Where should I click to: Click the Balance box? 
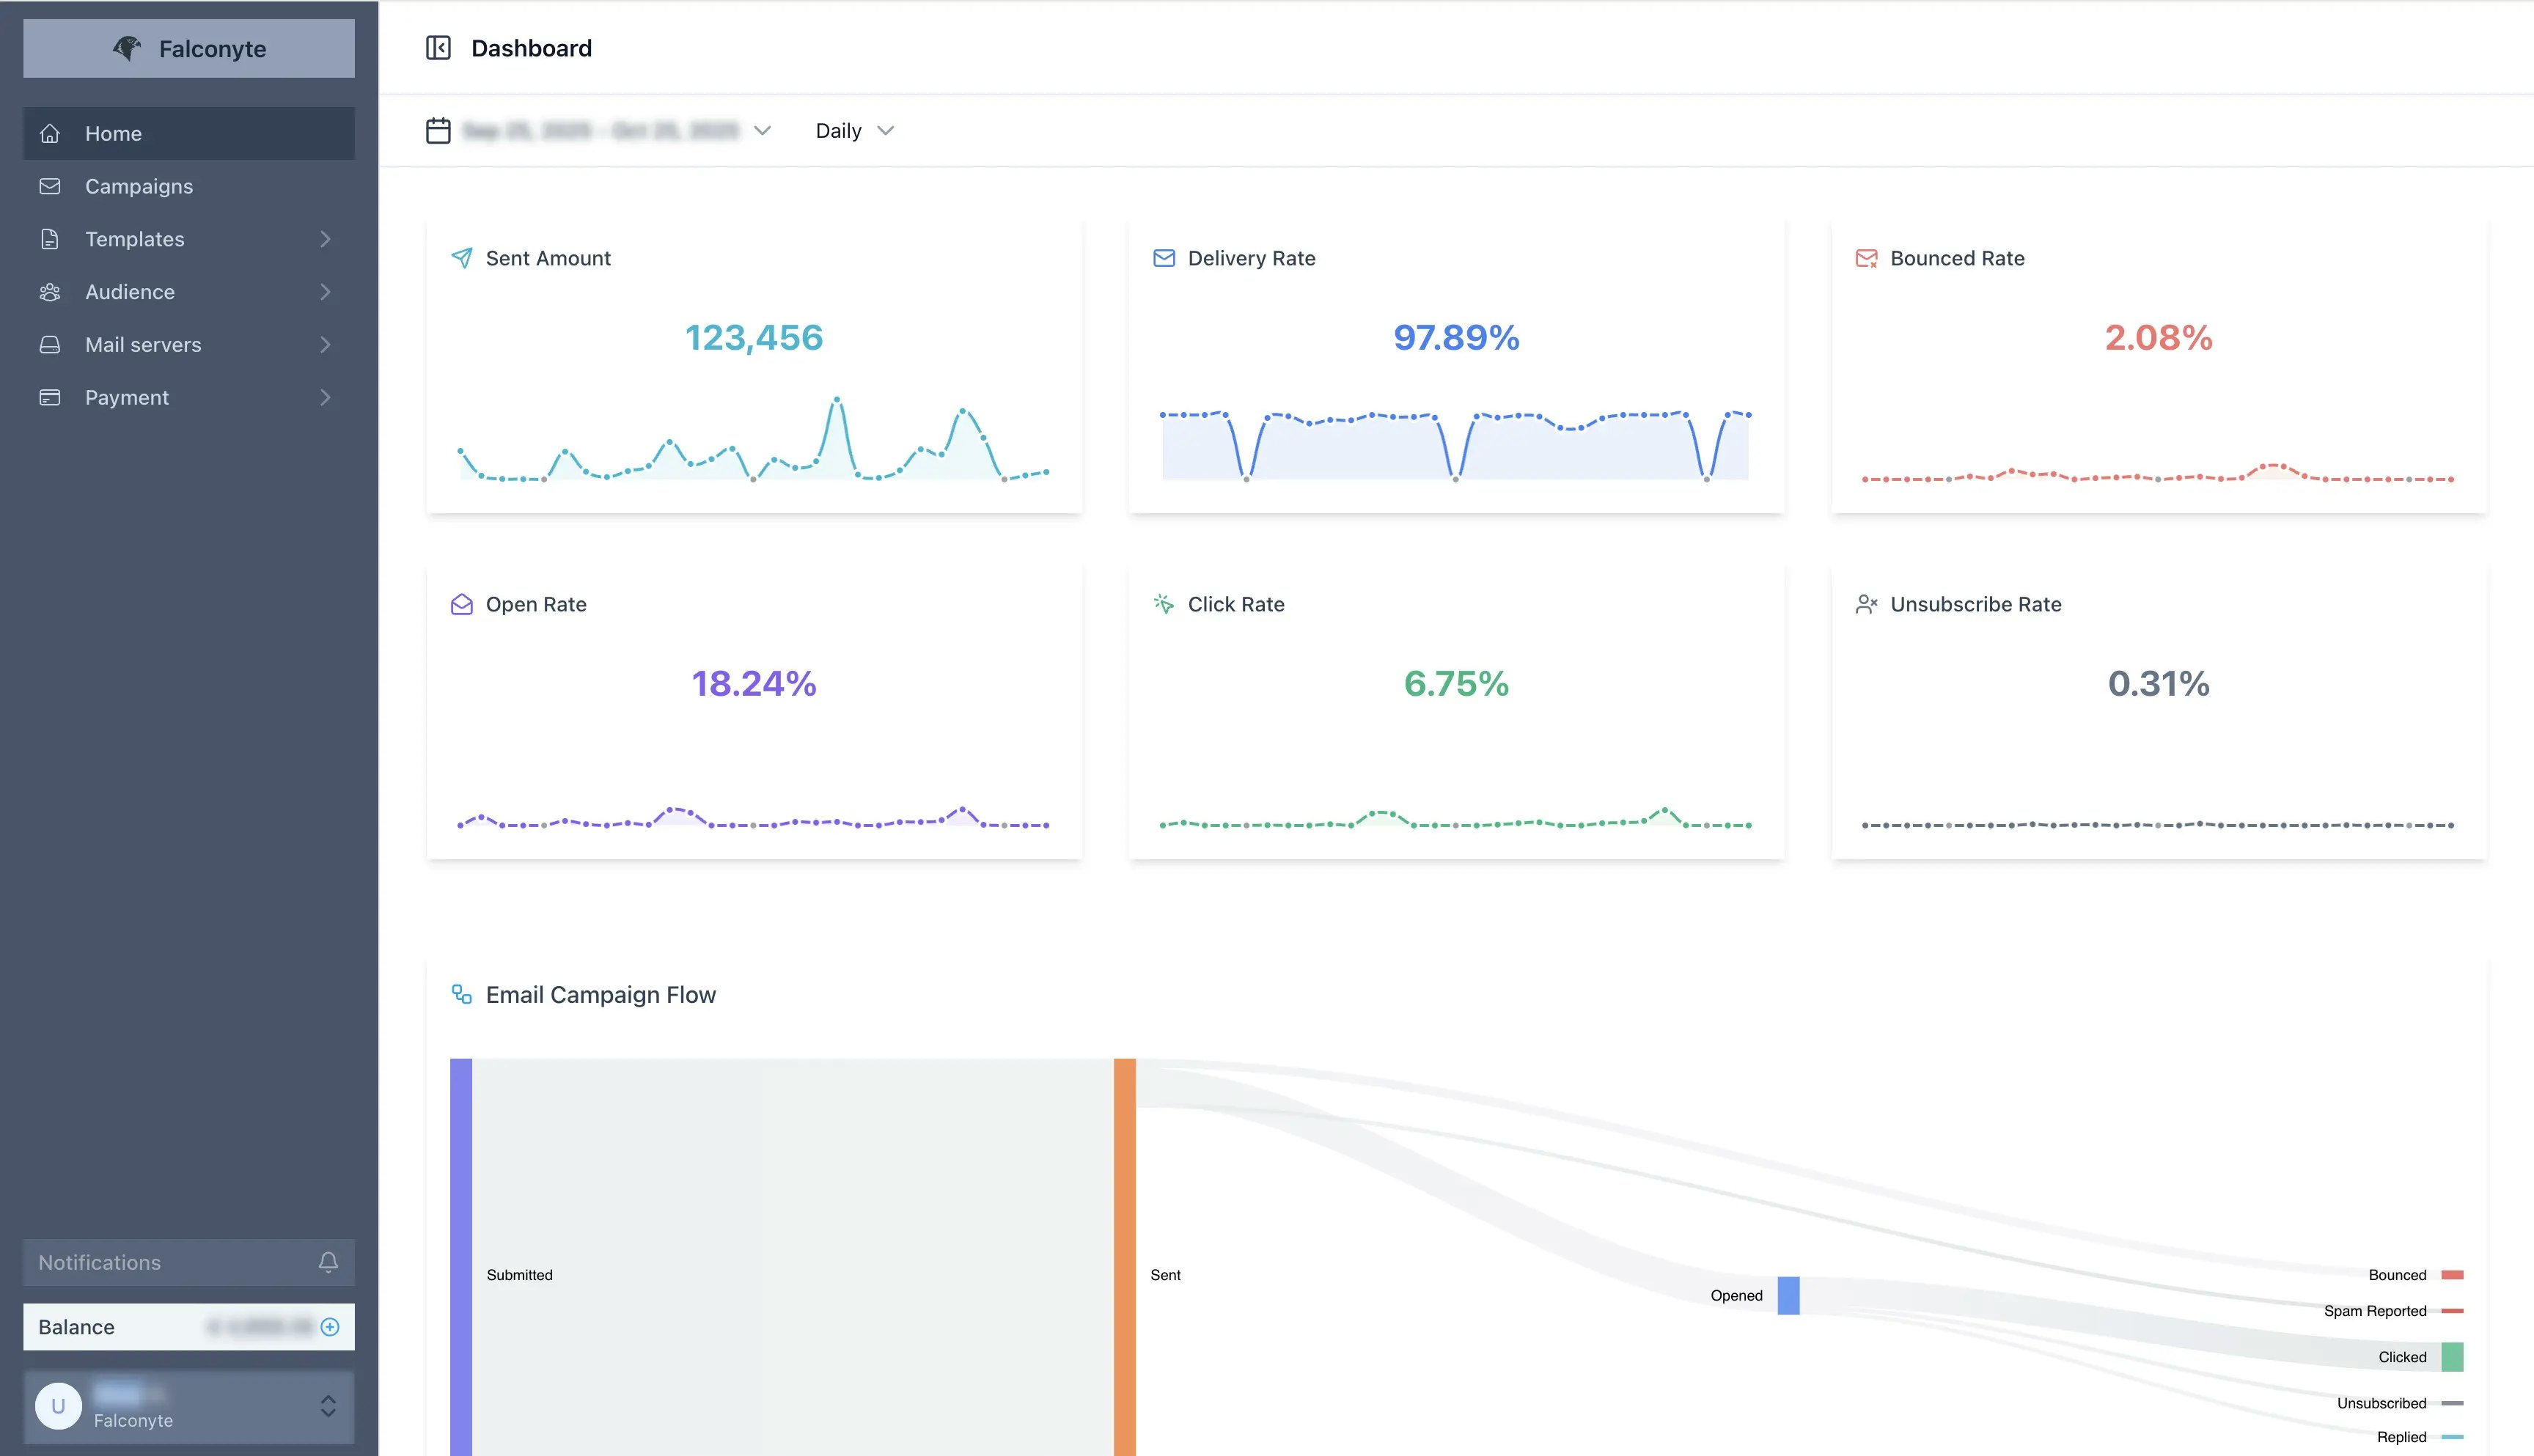coord(189,1327)
